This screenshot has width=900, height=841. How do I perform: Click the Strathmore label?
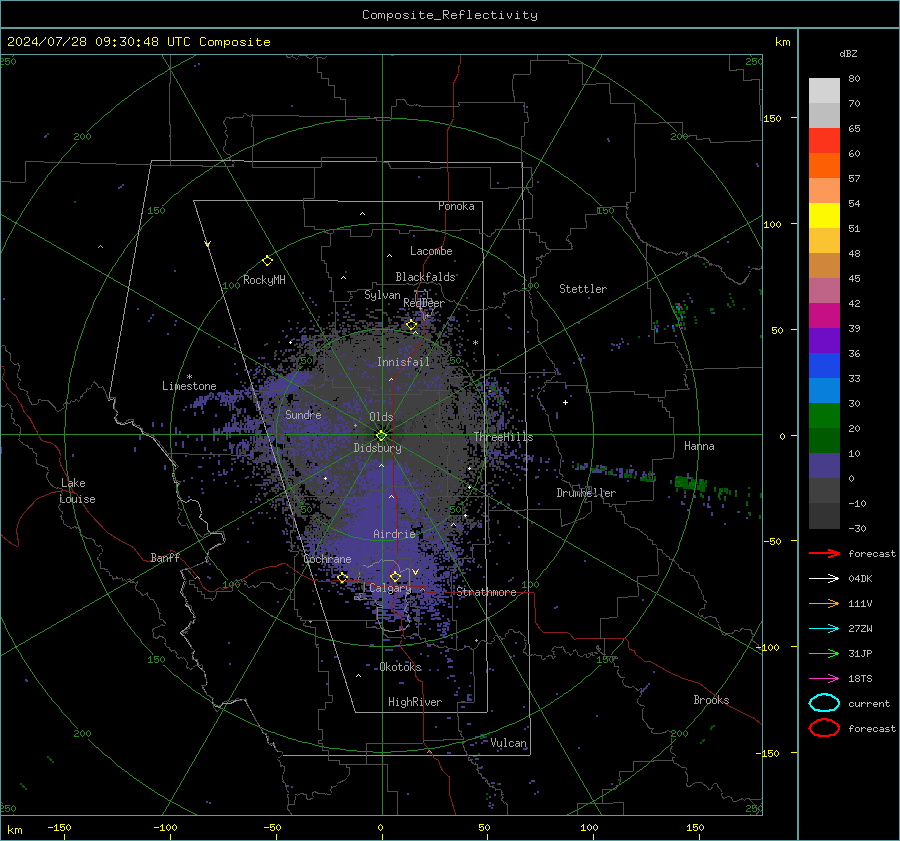pos(486,592)
